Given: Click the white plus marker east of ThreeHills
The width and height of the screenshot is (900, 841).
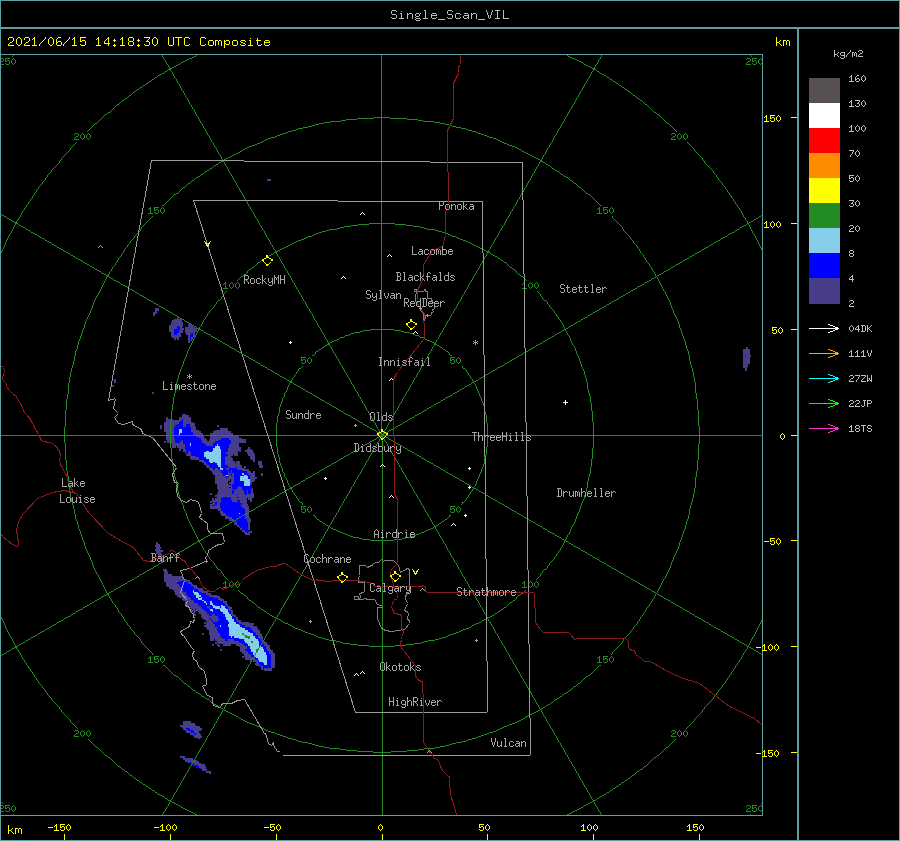Looking at the screenshot, I should 565,402.
